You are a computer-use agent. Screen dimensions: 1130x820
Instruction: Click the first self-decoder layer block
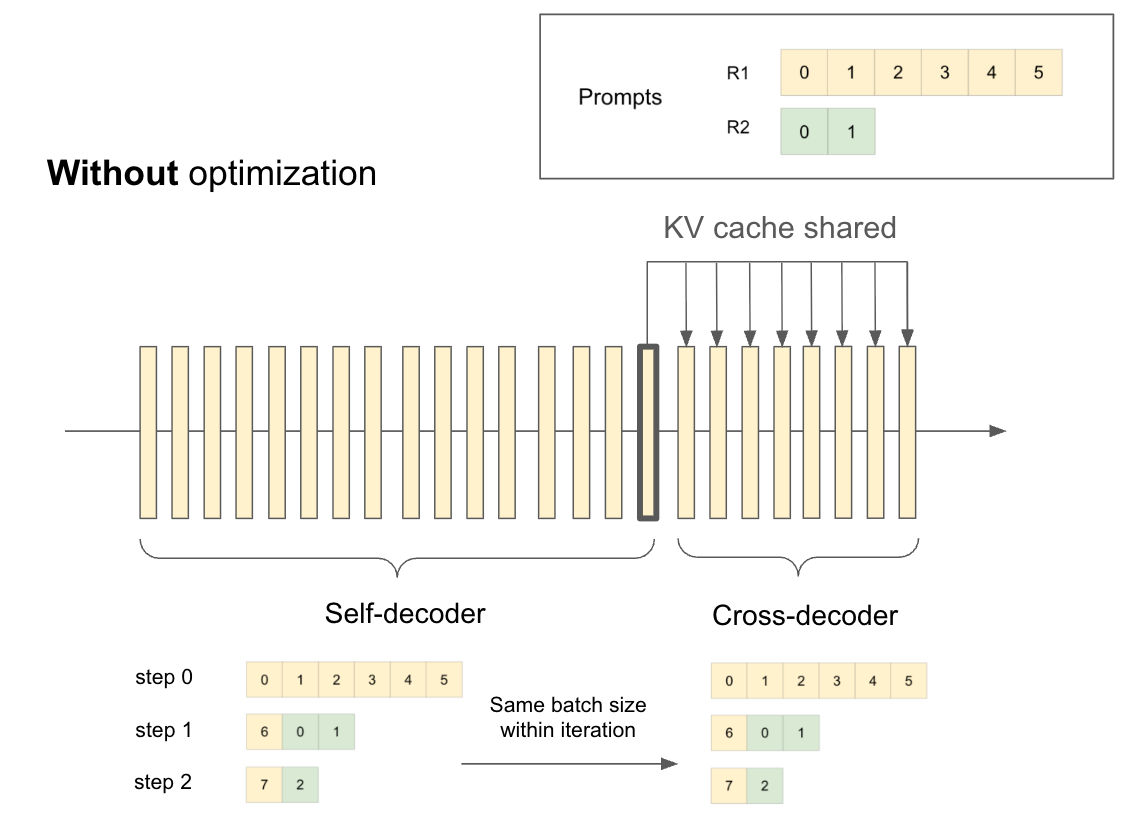pos(148,432)
